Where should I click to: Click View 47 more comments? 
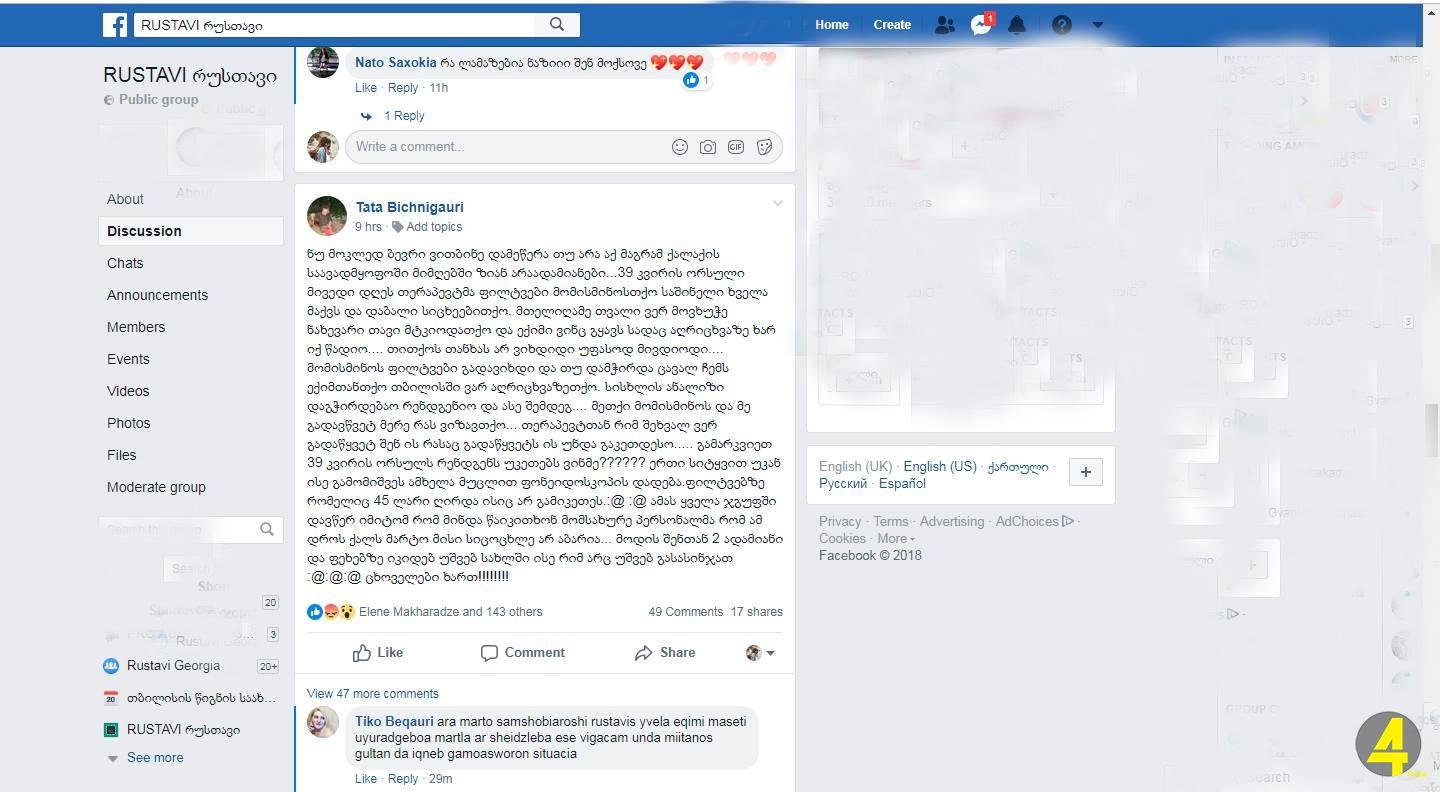373,694
